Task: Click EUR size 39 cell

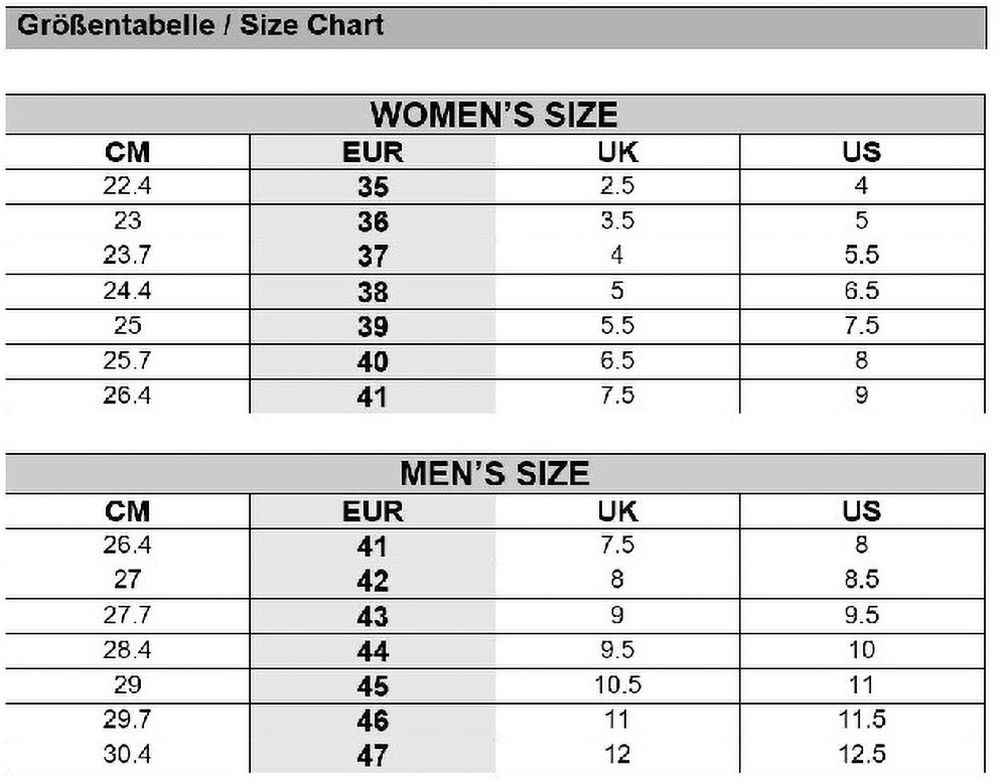Action: (x=372, y=327)
